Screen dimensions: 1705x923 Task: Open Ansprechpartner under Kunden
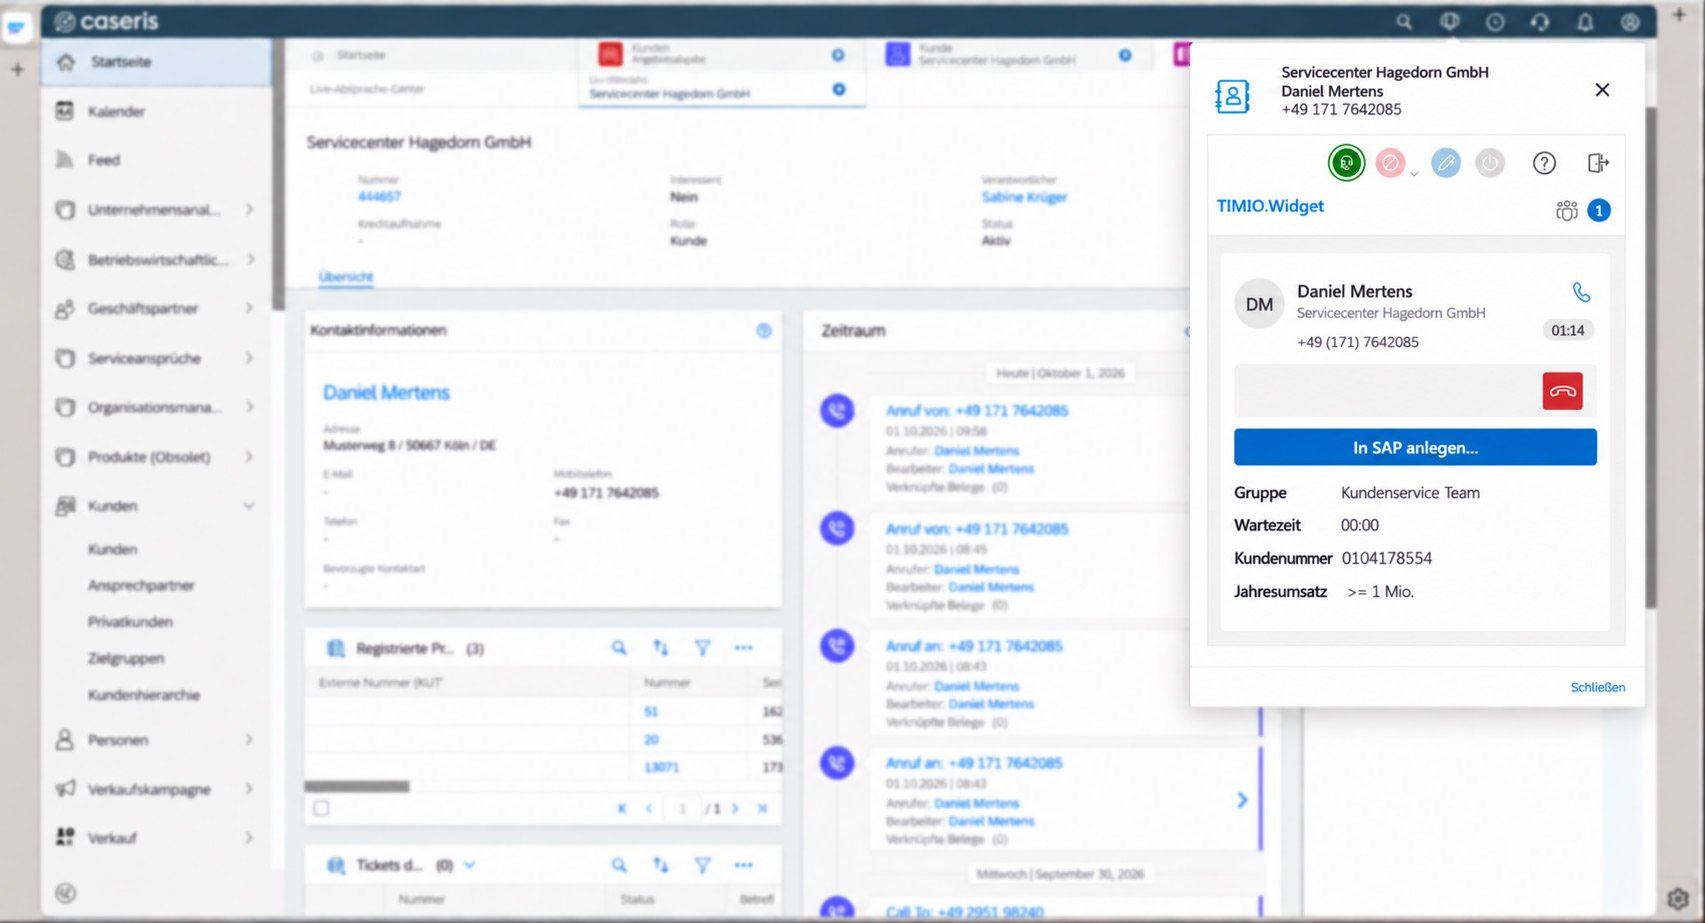click(x=141, y=585)
